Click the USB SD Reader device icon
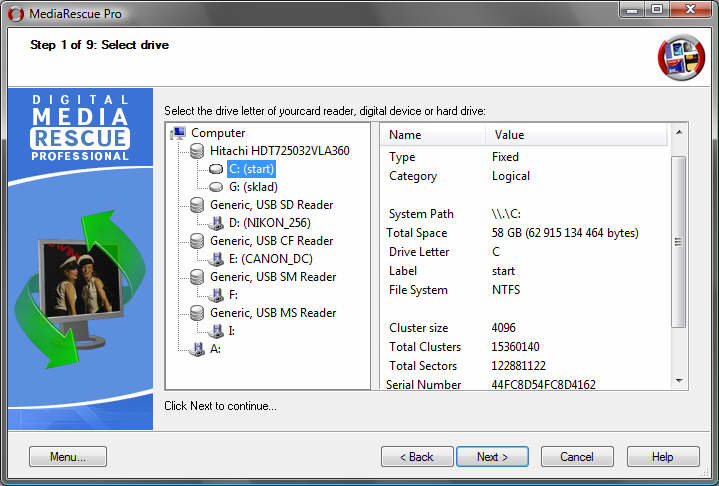The width and height of the screenshot is (719, 486). coord(197,205)
